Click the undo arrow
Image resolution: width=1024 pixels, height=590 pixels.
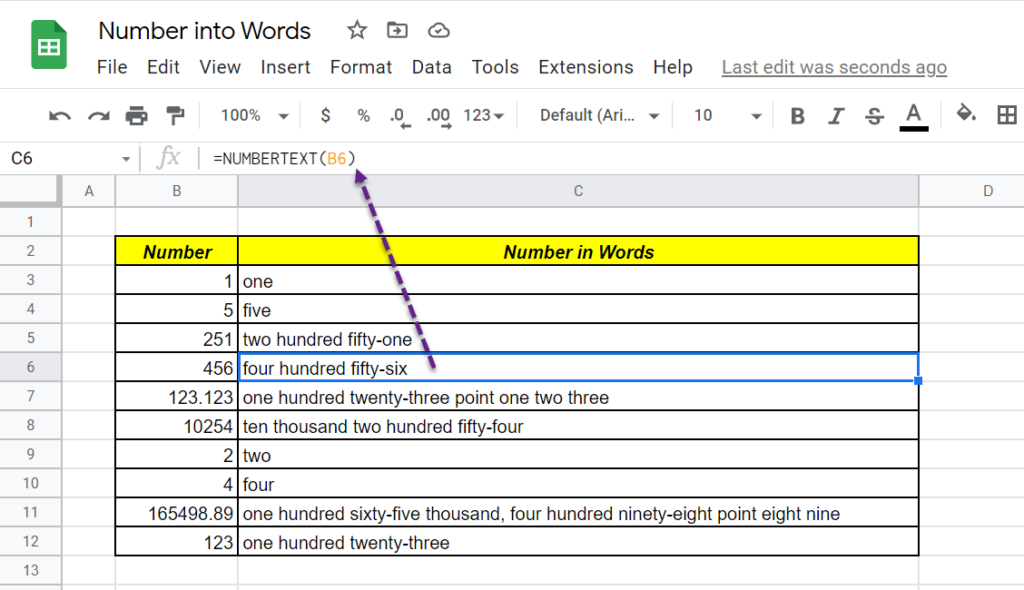[58, 115]
